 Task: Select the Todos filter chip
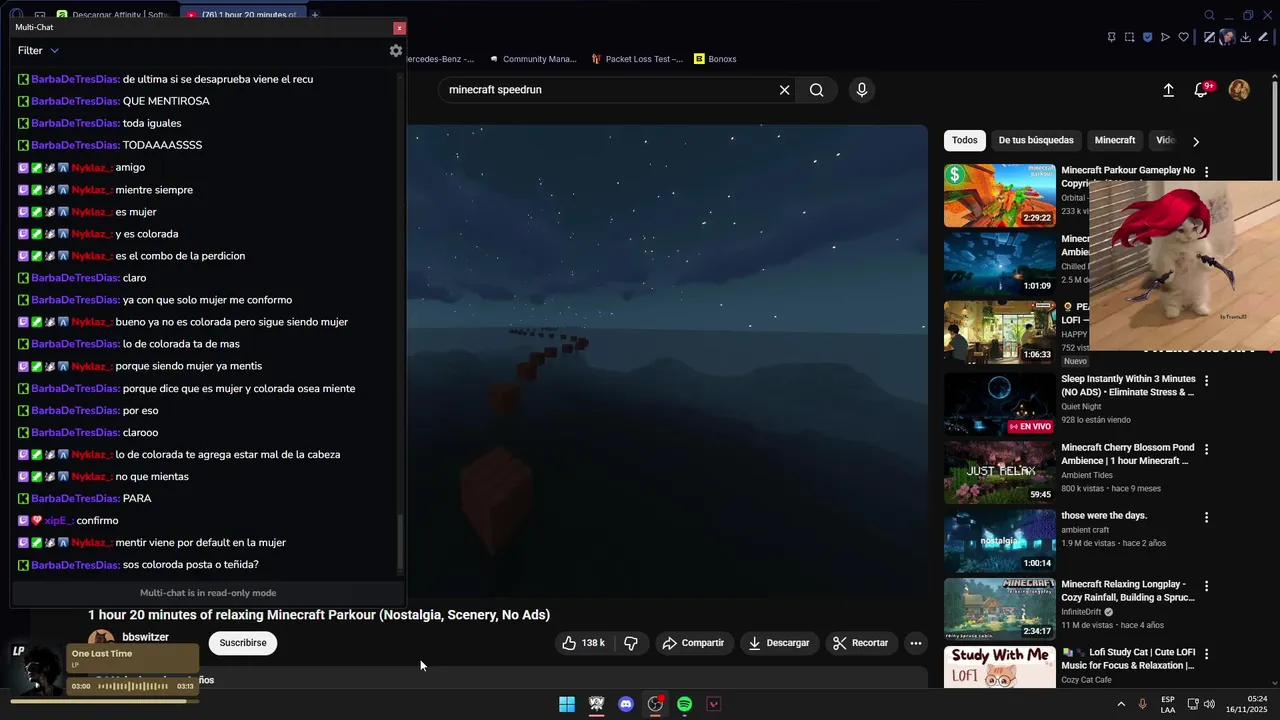965,140
